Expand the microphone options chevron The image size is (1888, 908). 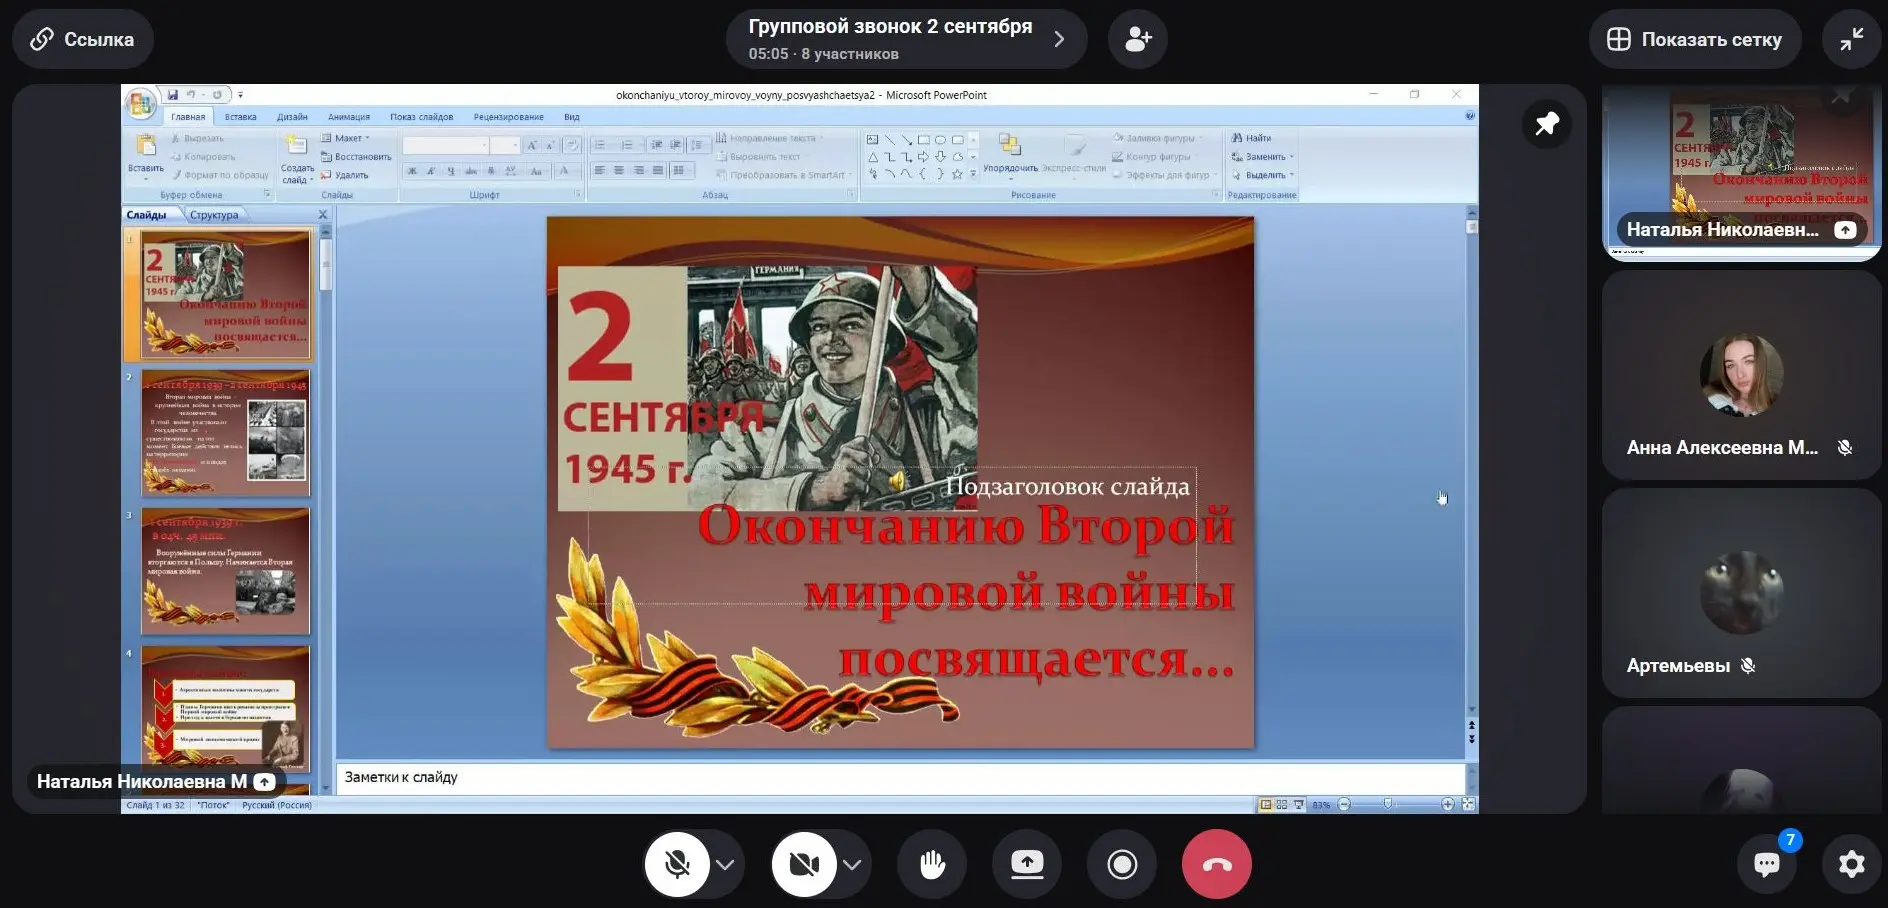click(726, 865)
